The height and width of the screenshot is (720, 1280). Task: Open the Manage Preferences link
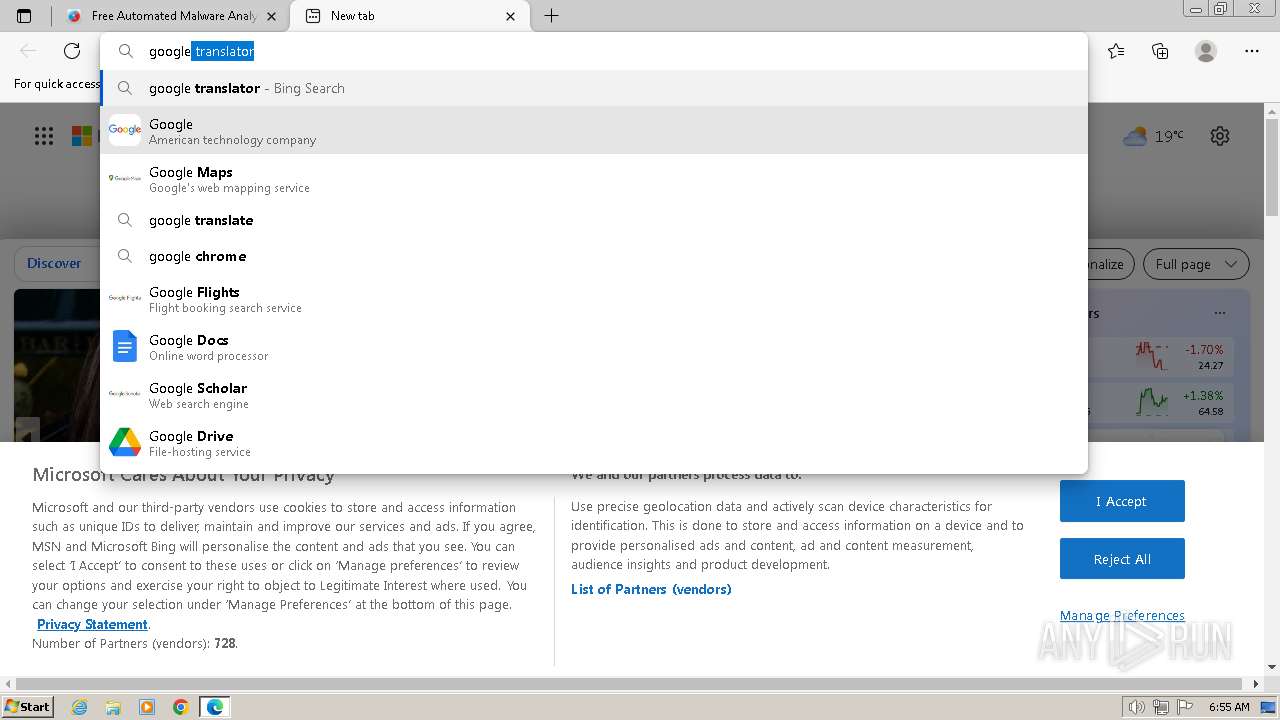(1122, 615)
